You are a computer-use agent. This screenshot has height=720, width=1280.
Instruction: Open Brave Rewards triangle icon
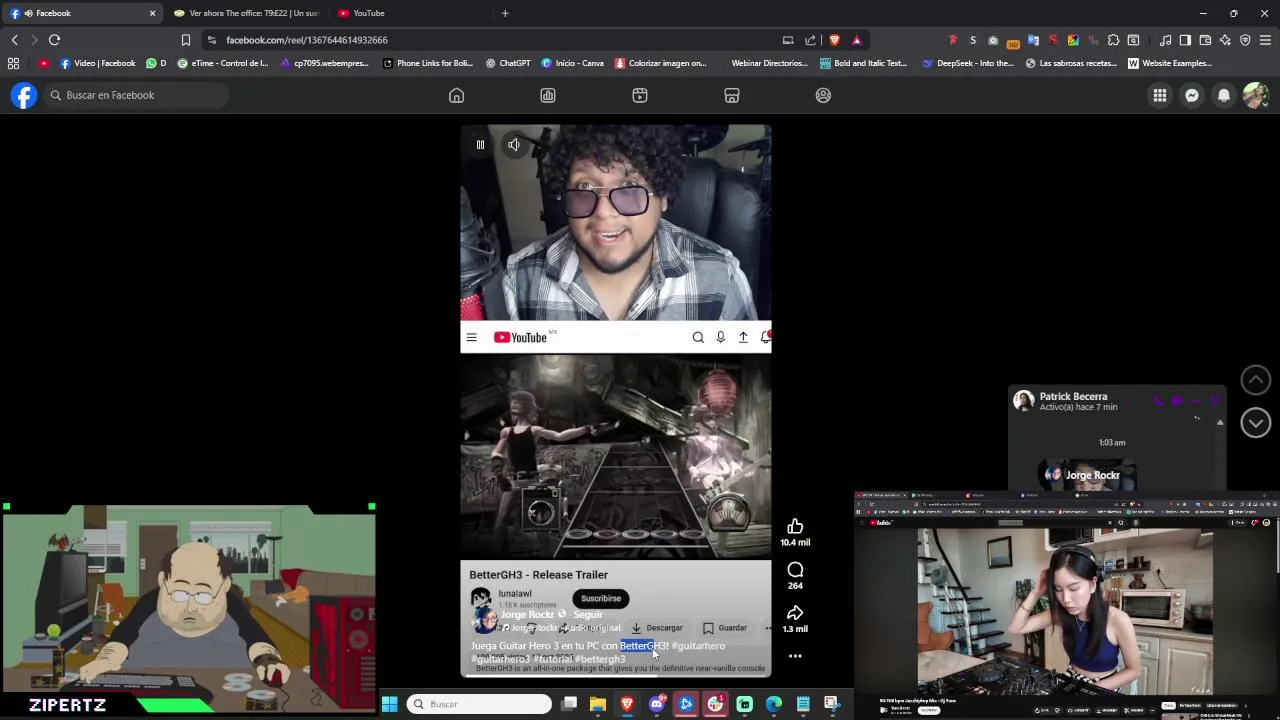coord(857,40)
